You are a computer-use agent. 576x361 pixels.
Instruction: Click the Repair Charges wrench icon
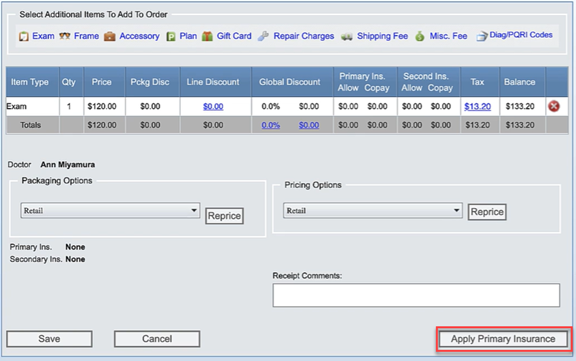(x=263, y=36)
